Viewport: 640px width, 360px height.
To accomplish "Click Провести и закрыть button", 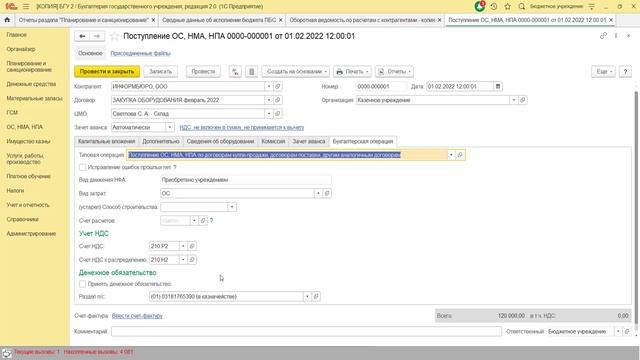I will pos(107,71).
